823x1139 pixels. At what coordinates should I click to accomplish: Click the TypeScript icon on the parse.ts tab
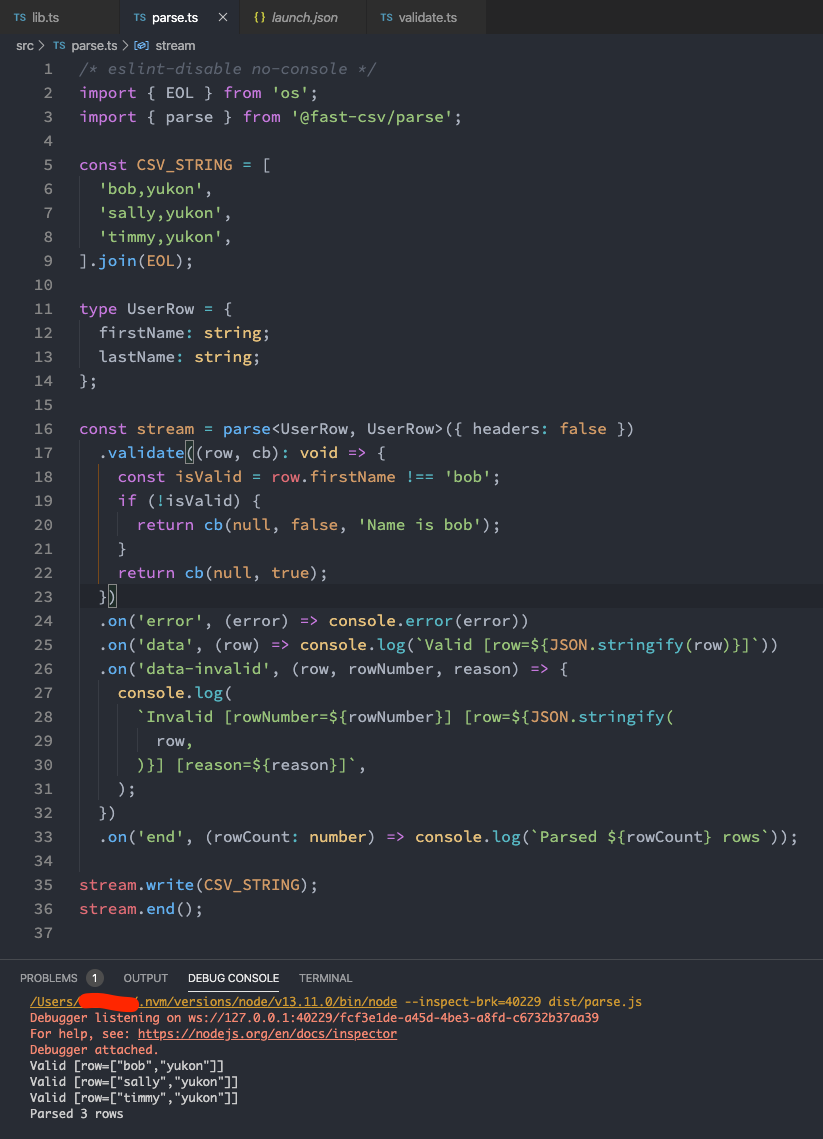tap(140, 16)
